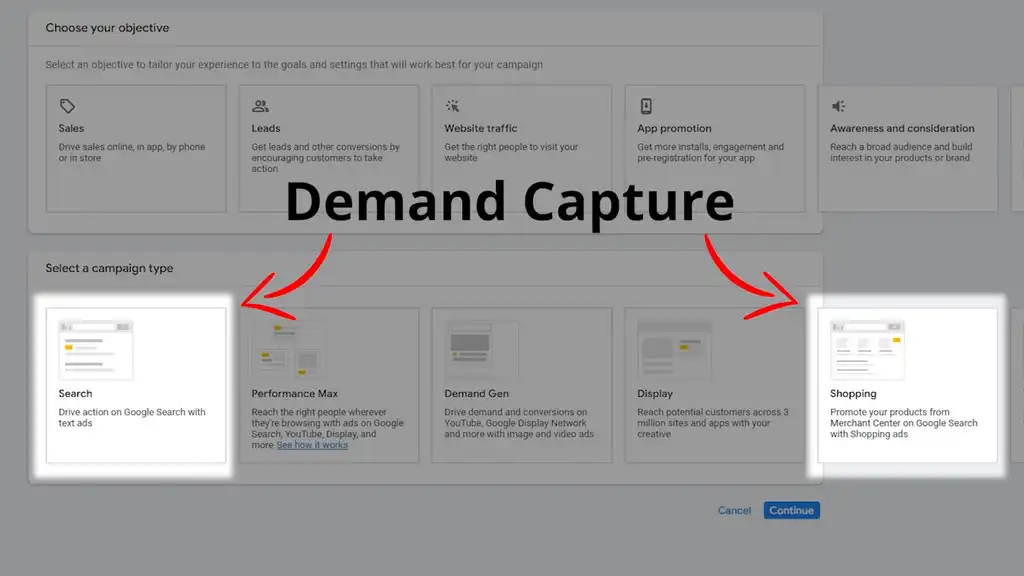Pick the Demand Gen campaign type title
Viewport: 1024px width, 576px height.
(476, 393)
